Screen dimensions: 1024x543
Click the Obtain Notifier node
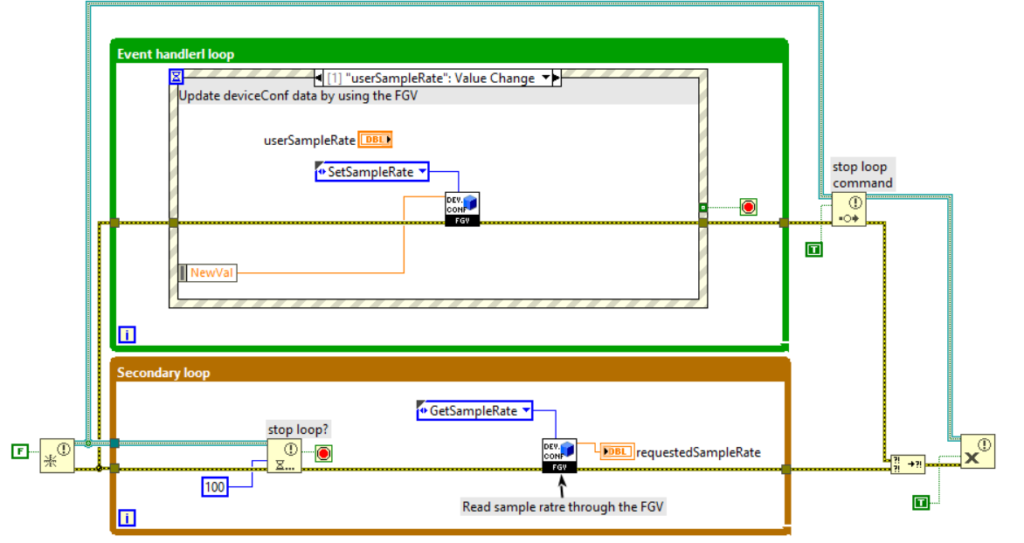click(x=56, y=454)
